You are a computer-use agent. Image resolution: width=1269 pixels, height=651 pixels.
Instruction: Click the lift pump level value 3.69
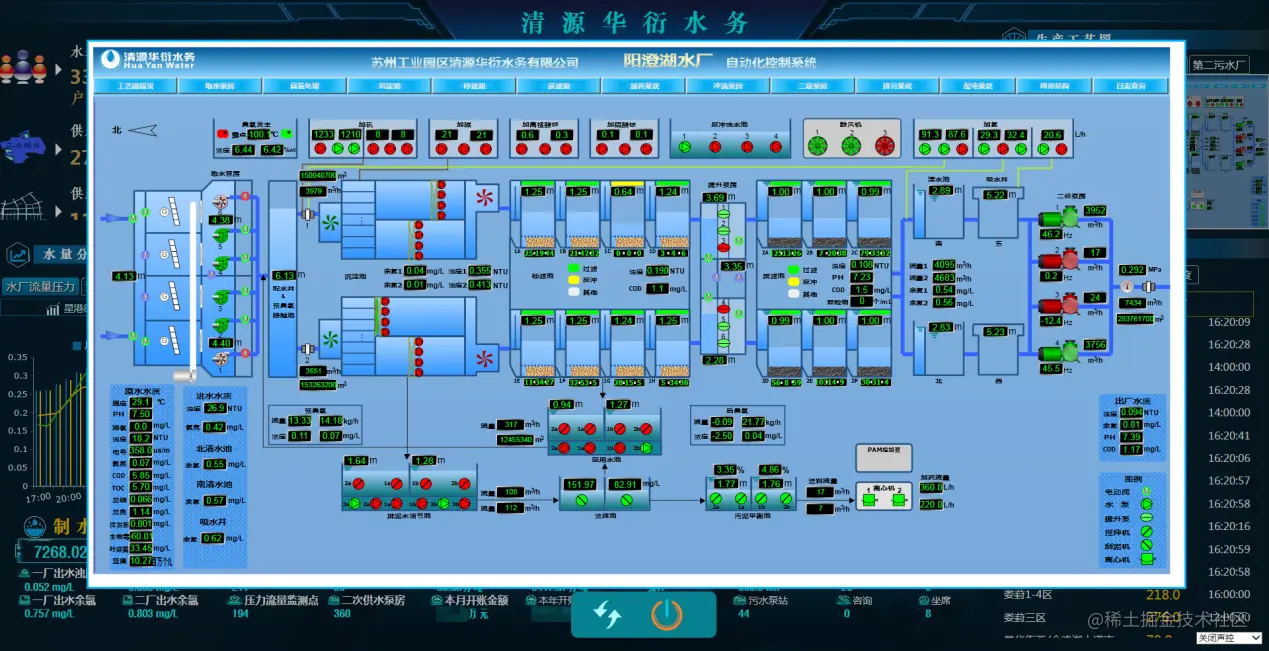tap(714, 197)
